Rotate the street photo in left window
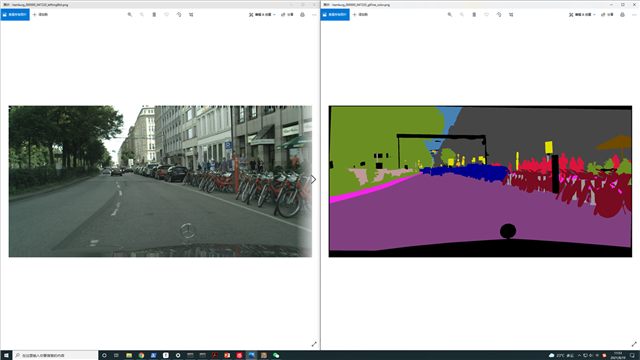Viewport: 640px width, 360px height. tap(179, 15)
